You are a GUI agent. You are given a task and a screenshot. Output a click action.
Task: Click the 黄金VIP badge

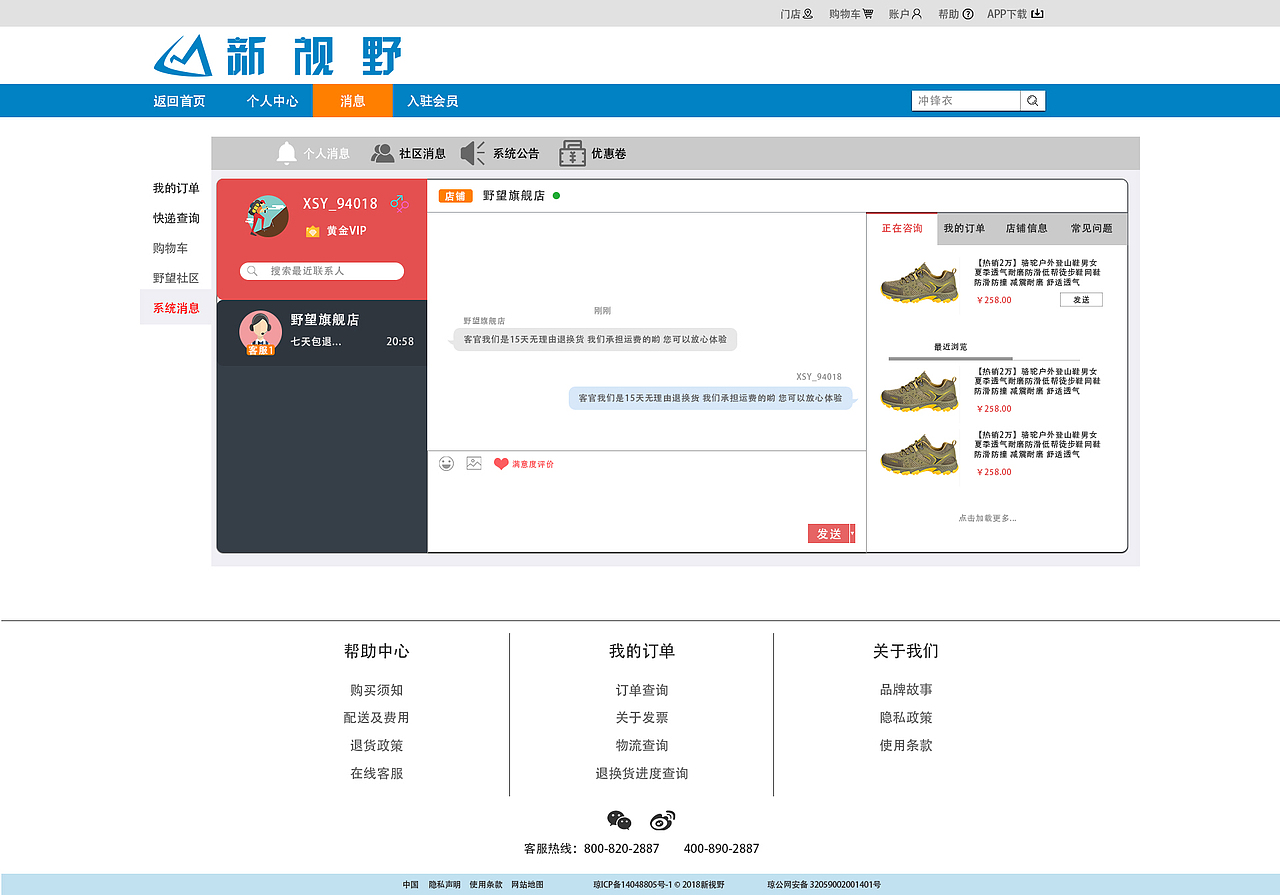coord(336,231)
